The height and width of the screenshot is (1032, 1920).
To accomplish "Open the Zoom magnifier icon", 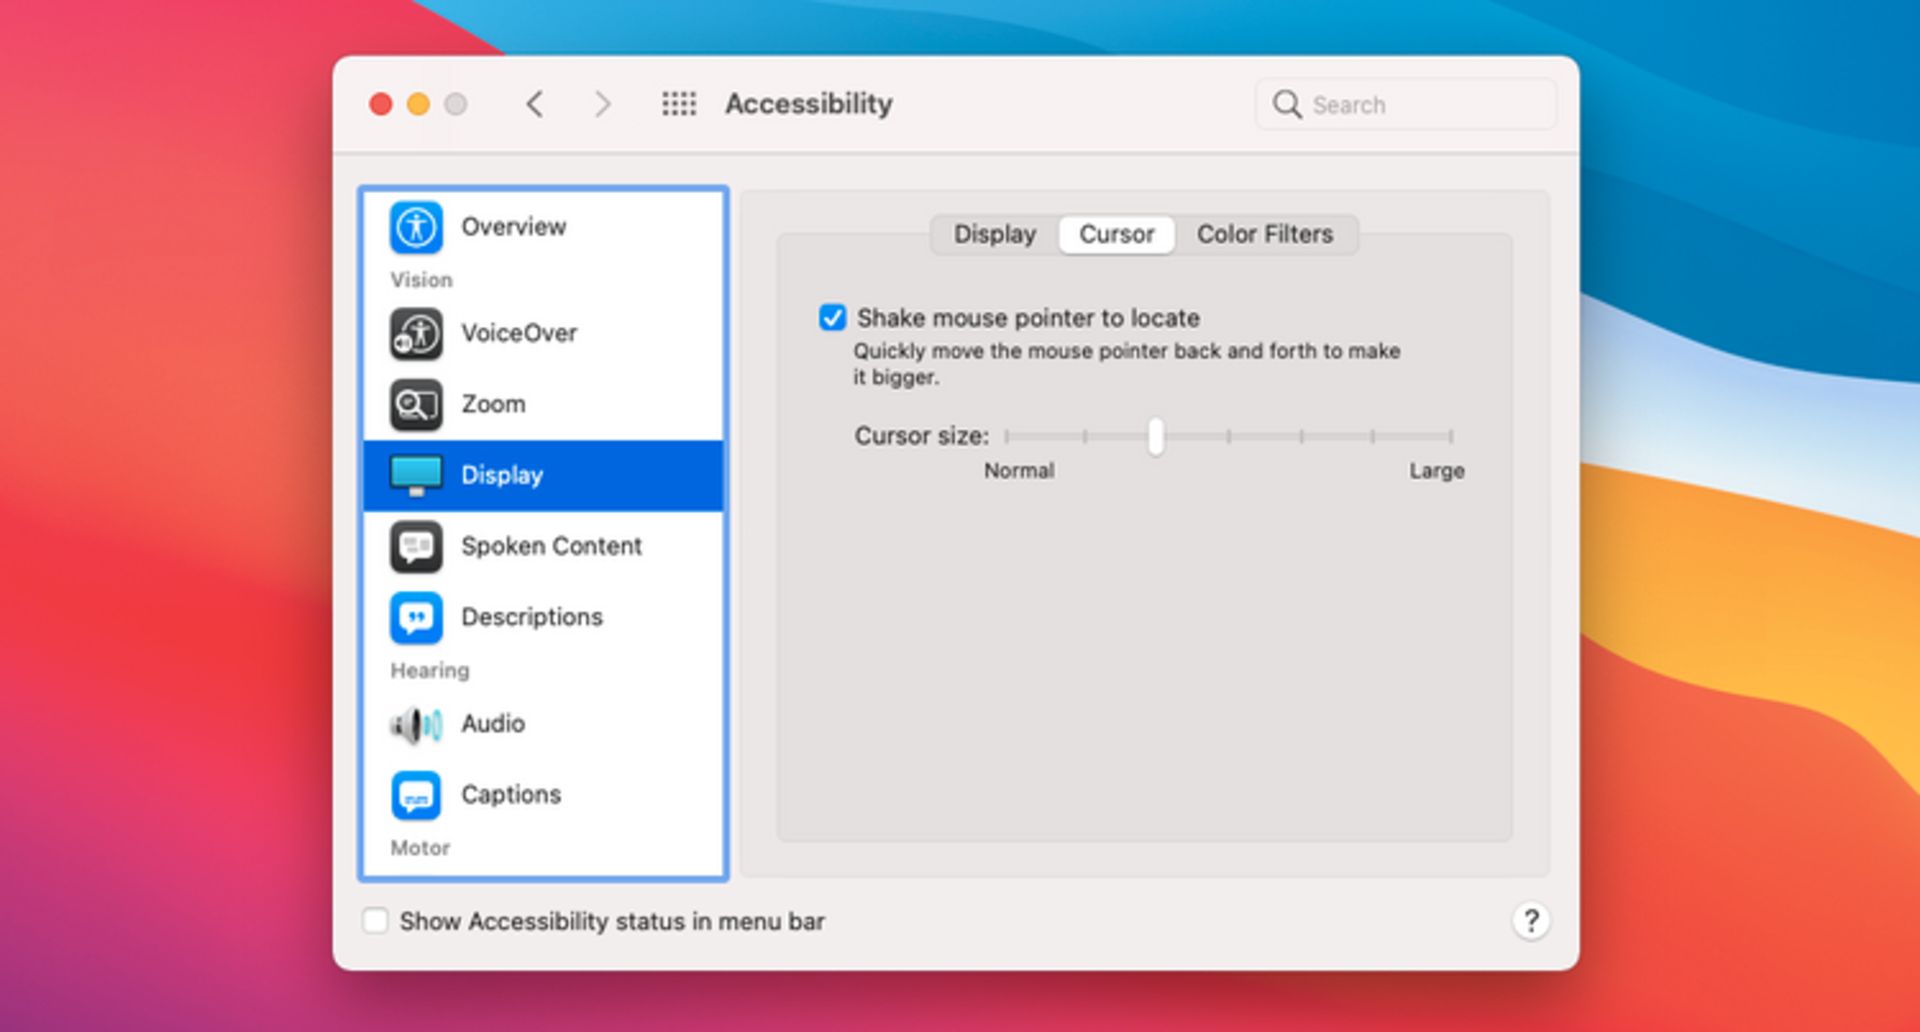I will click(416, 404).
